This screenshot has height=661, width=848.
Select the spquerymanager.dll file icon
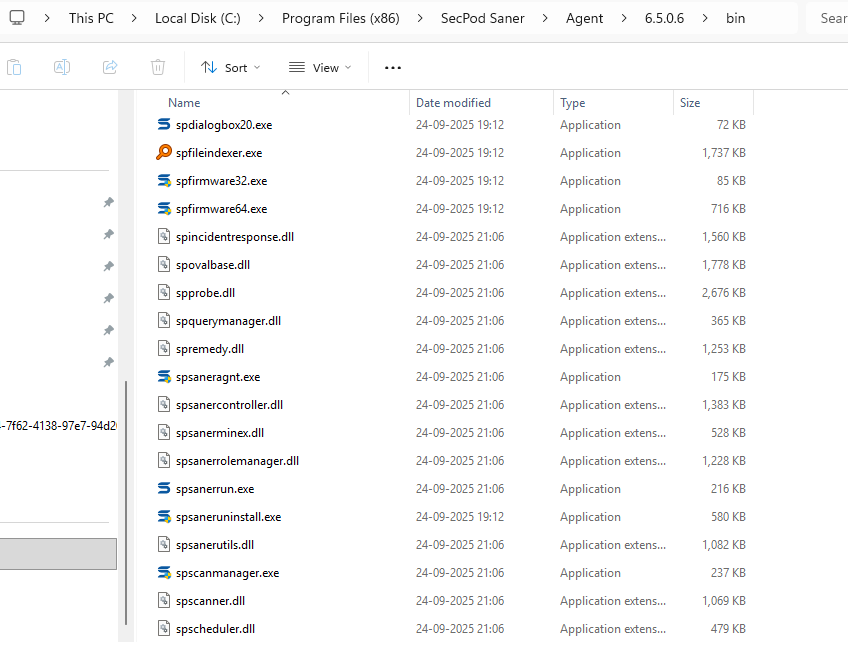pos(164,321)
